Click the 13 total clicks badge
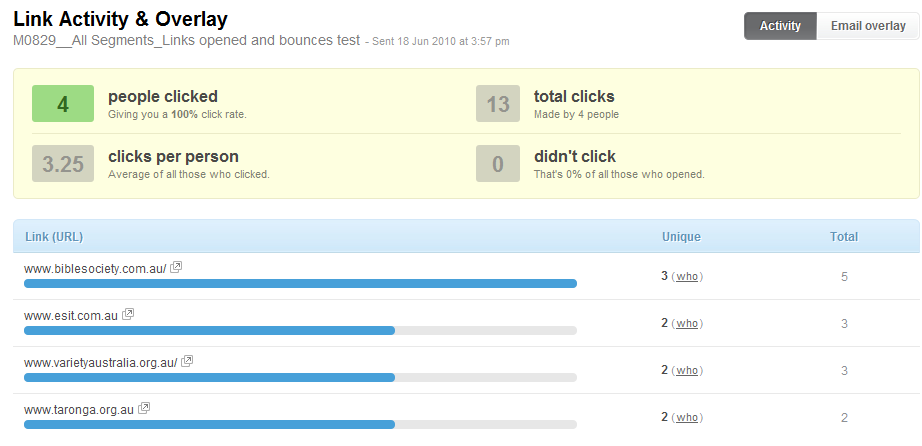This screenshot has width=922, height=446. pos(498,104)
